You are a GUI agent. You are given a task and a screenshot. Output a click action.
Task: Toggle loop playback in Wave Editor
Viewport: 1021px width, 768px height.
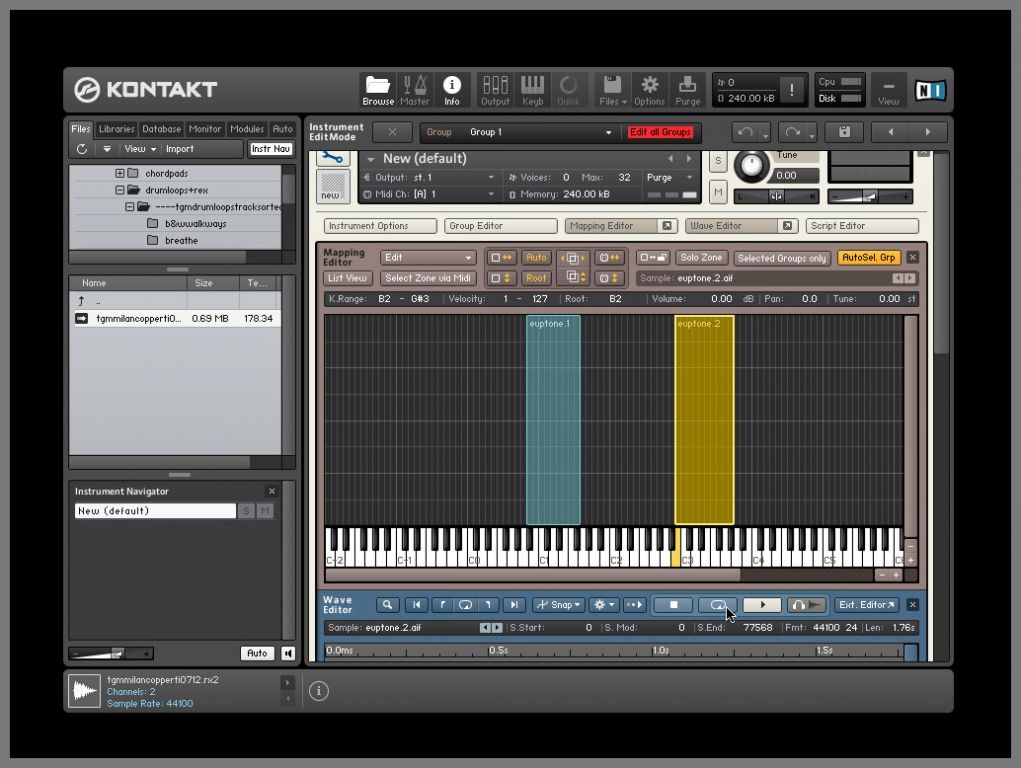[718, 605]
